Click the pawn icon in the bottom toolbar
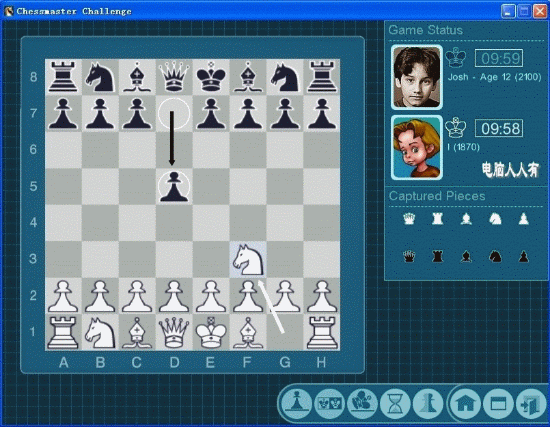 [296, 403]
